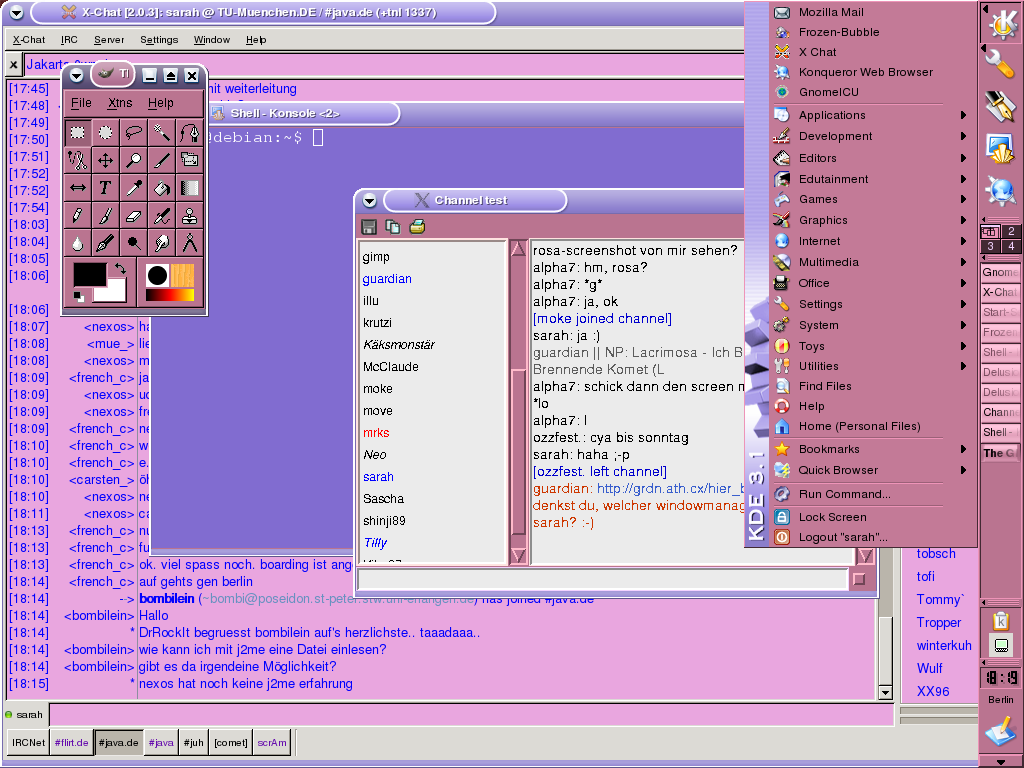Viewport: 1024px width, 768px height.
Task: Select the Bezier pen paths tool
Action: 190,133
